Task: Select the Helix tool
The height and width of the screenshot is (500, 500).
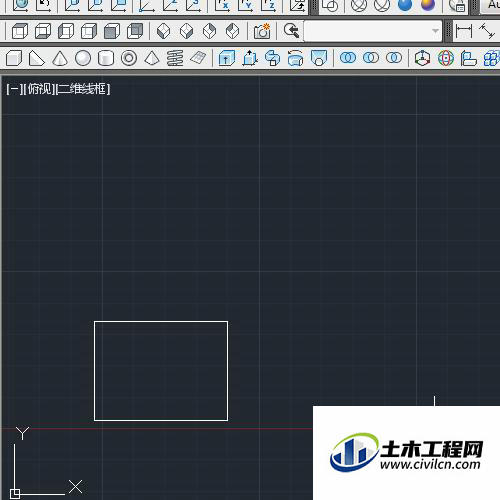Action: (175, 58)
